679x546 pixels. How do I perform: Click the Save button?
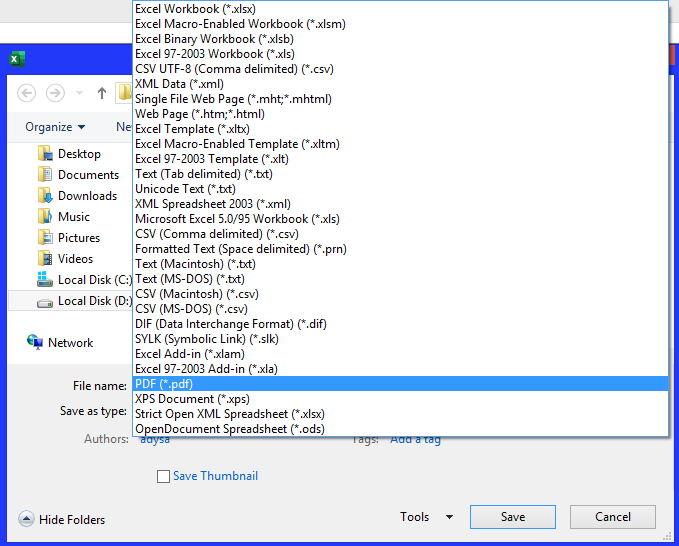[512, 517]
